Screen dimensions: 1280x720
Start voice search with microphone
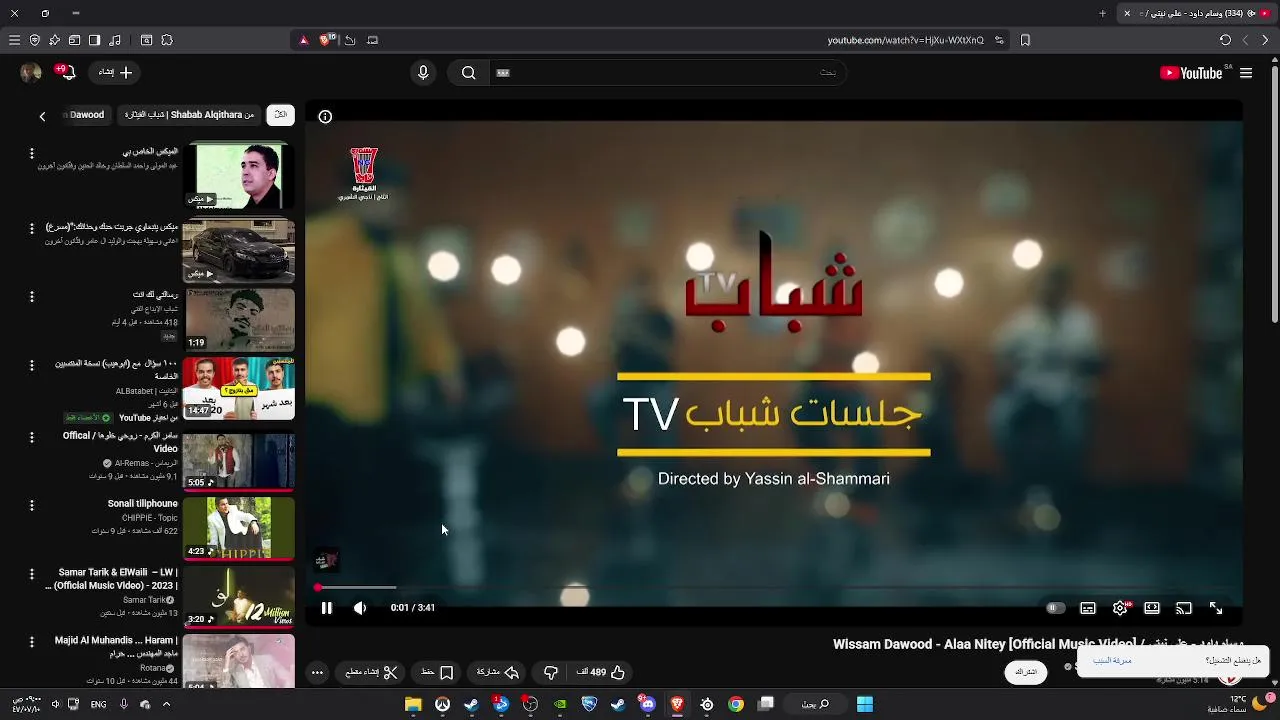tap(423, 73)
